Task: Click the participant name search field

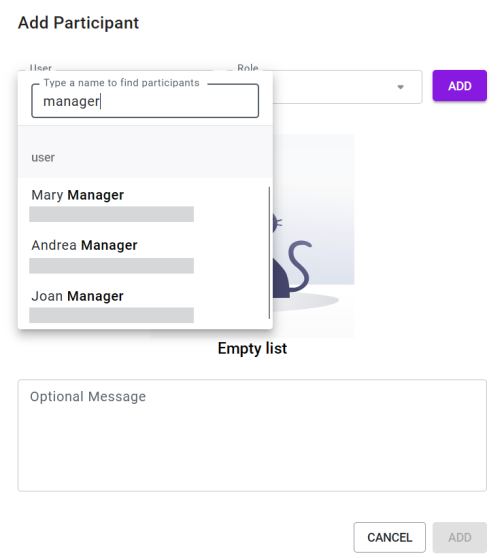Action: 145,101
